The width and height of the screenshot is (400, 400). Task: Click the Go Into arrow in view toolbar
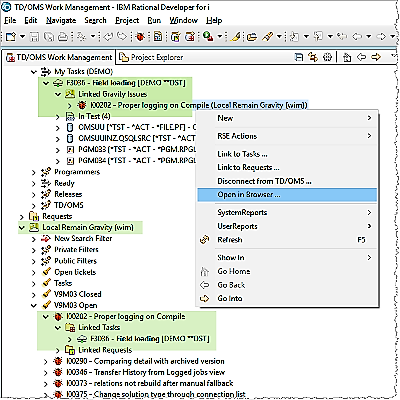pos(376,57)
